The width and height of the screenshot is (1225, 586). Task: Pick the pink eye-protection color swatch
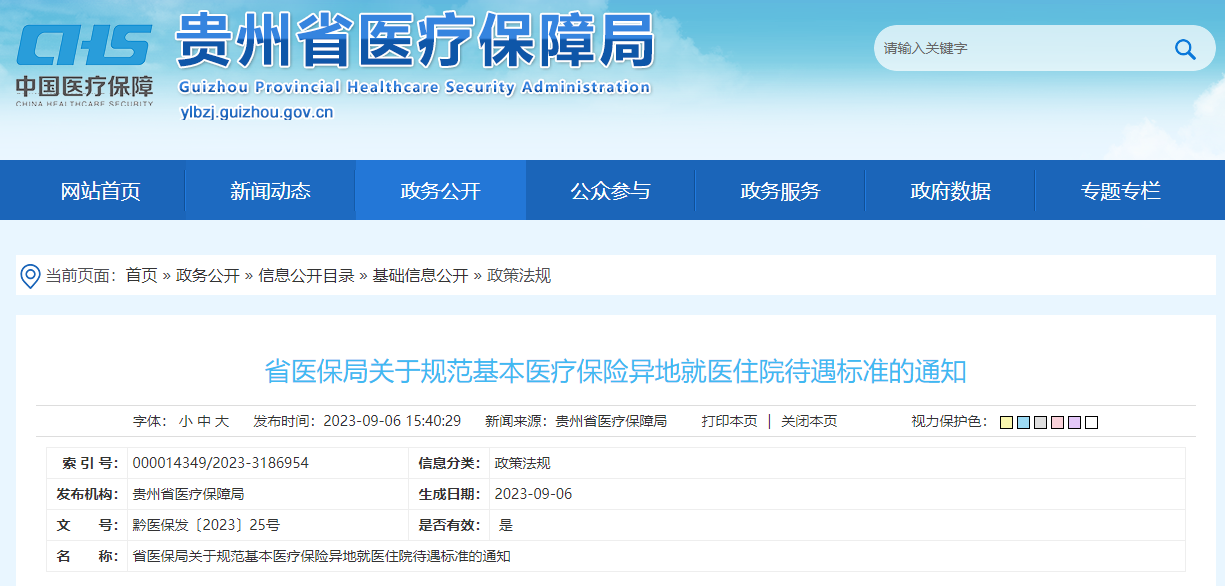(x=1057, y=423)
